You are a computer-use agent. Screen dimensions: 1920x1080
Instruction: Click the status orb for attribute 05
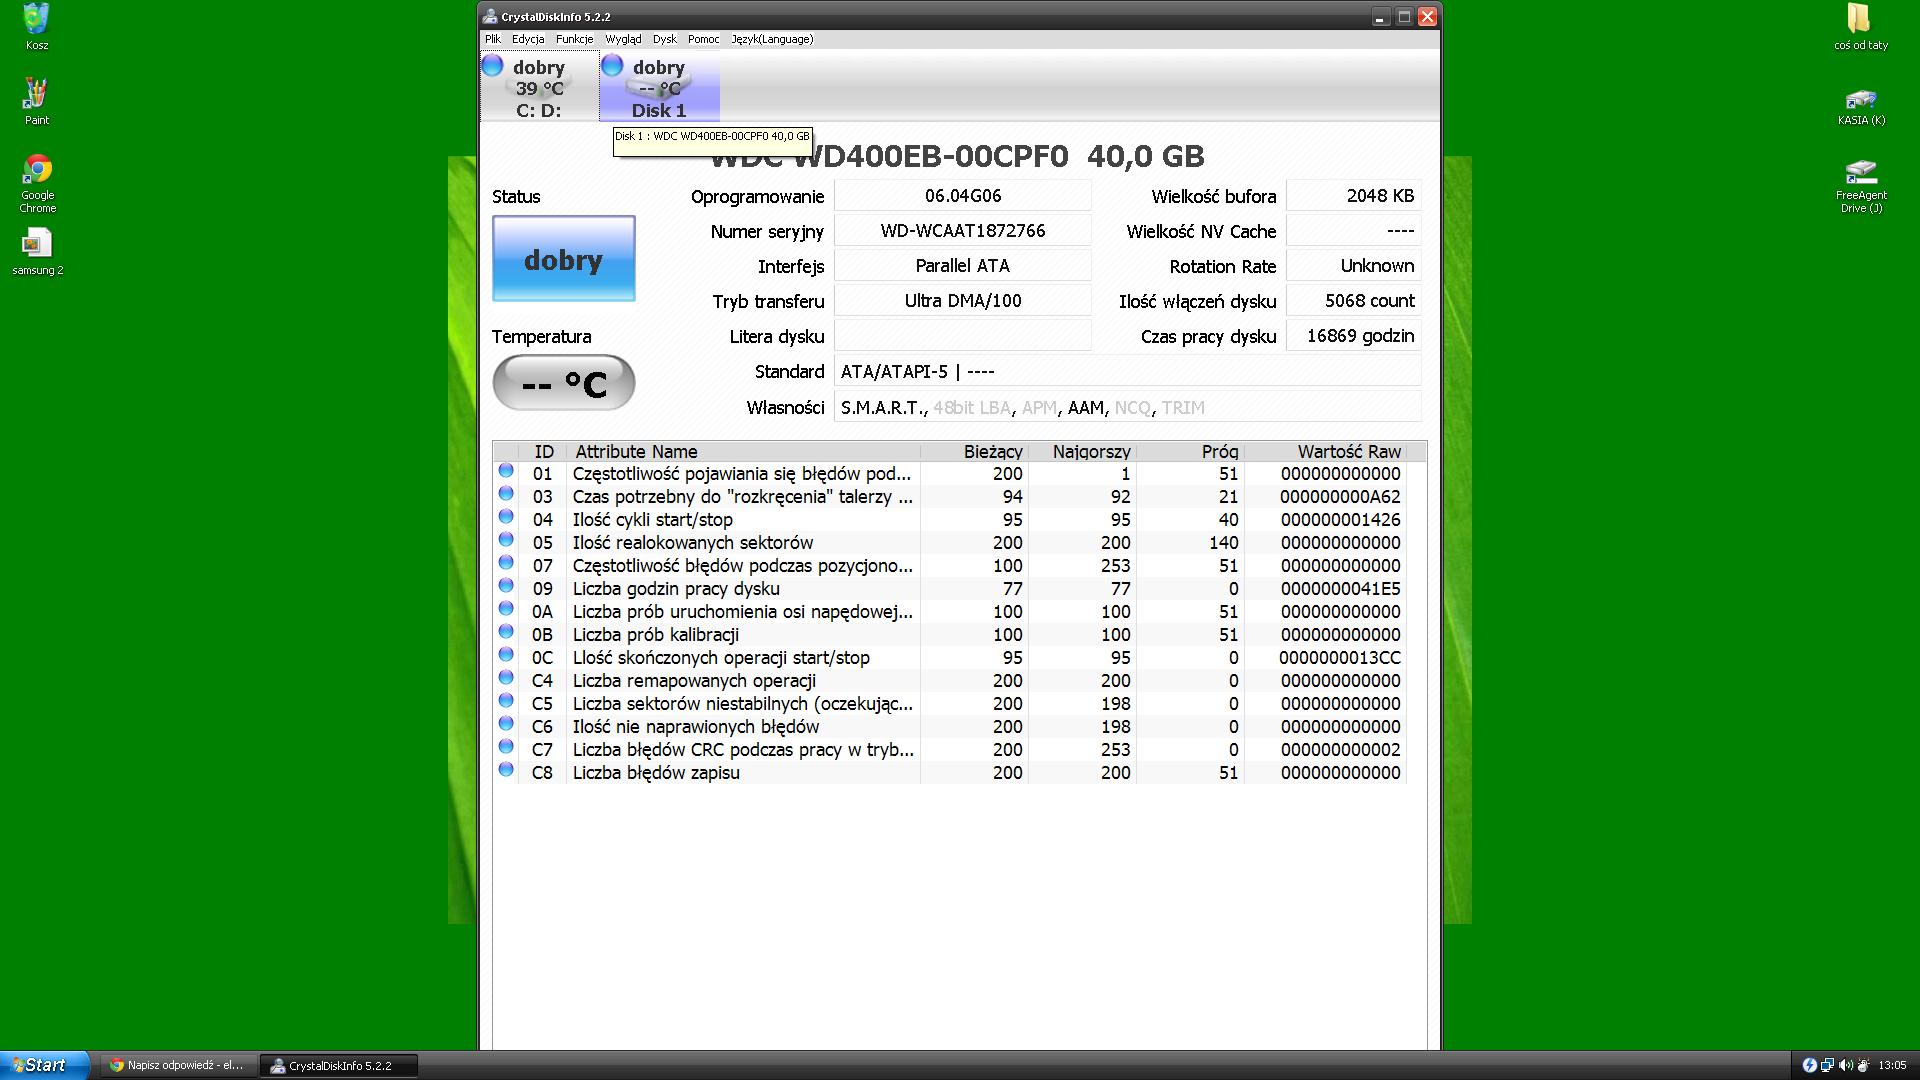coord(506,540)
